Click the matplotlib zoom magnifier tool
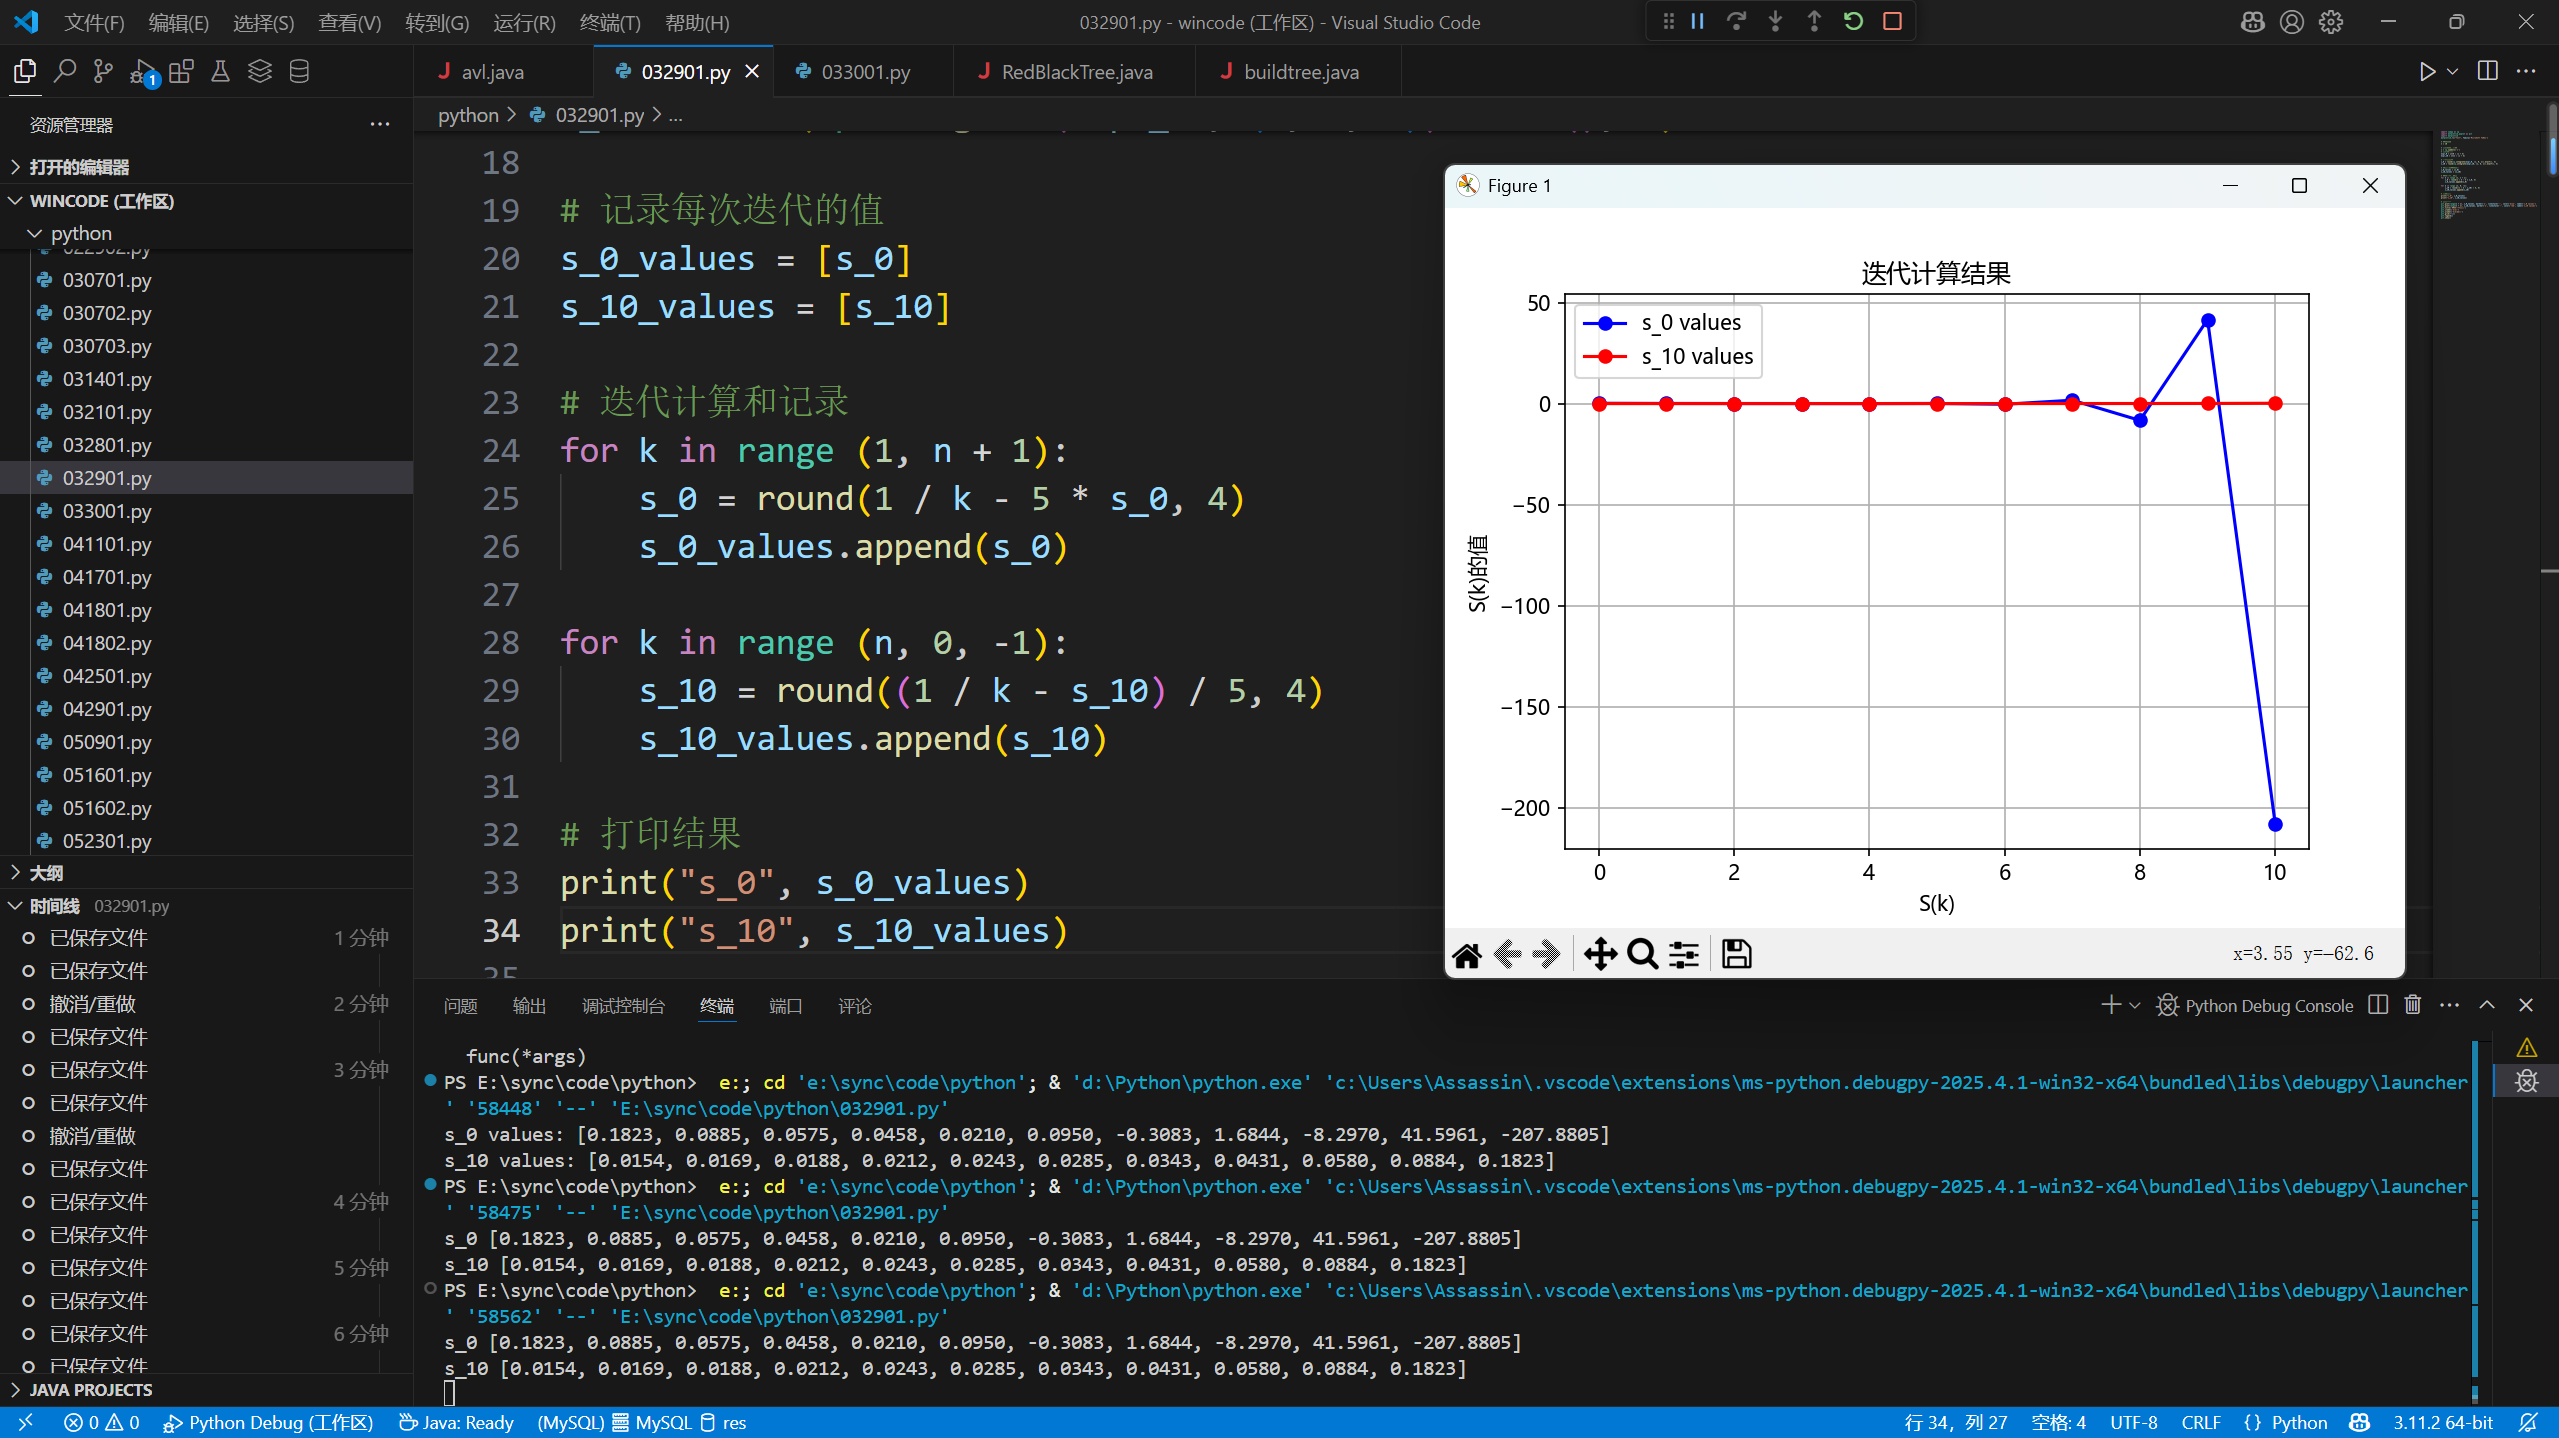 pos(1641,954)
